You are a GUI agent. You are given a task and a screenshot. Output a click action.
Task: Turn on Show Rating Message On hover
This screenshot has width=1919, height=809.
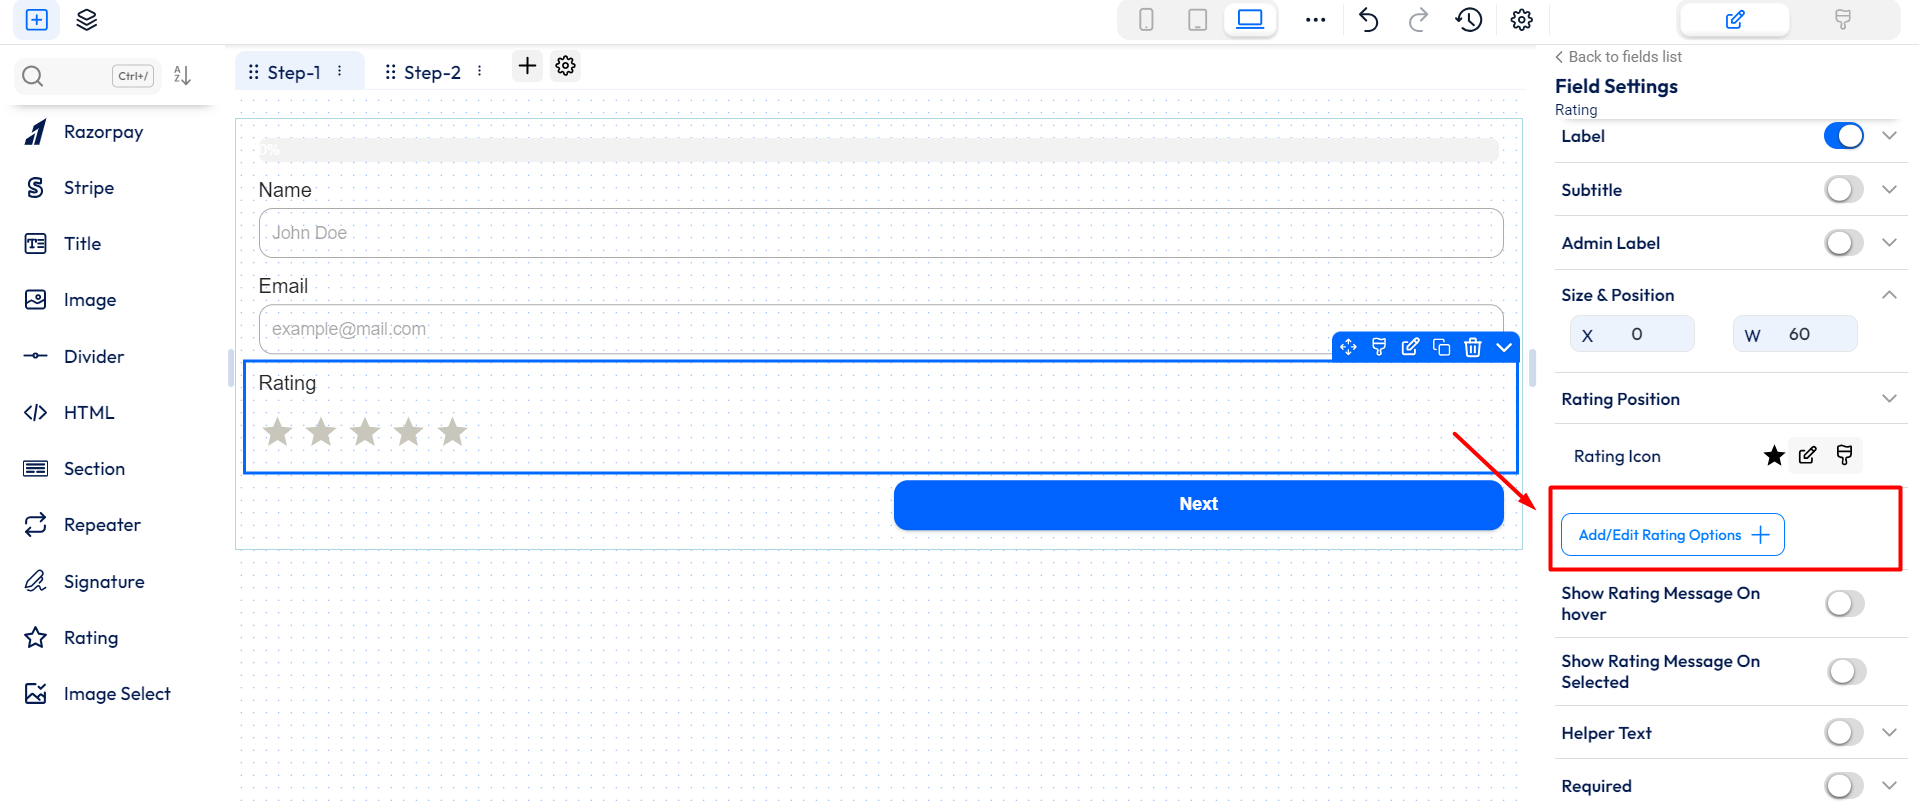tap(1844, 604)
